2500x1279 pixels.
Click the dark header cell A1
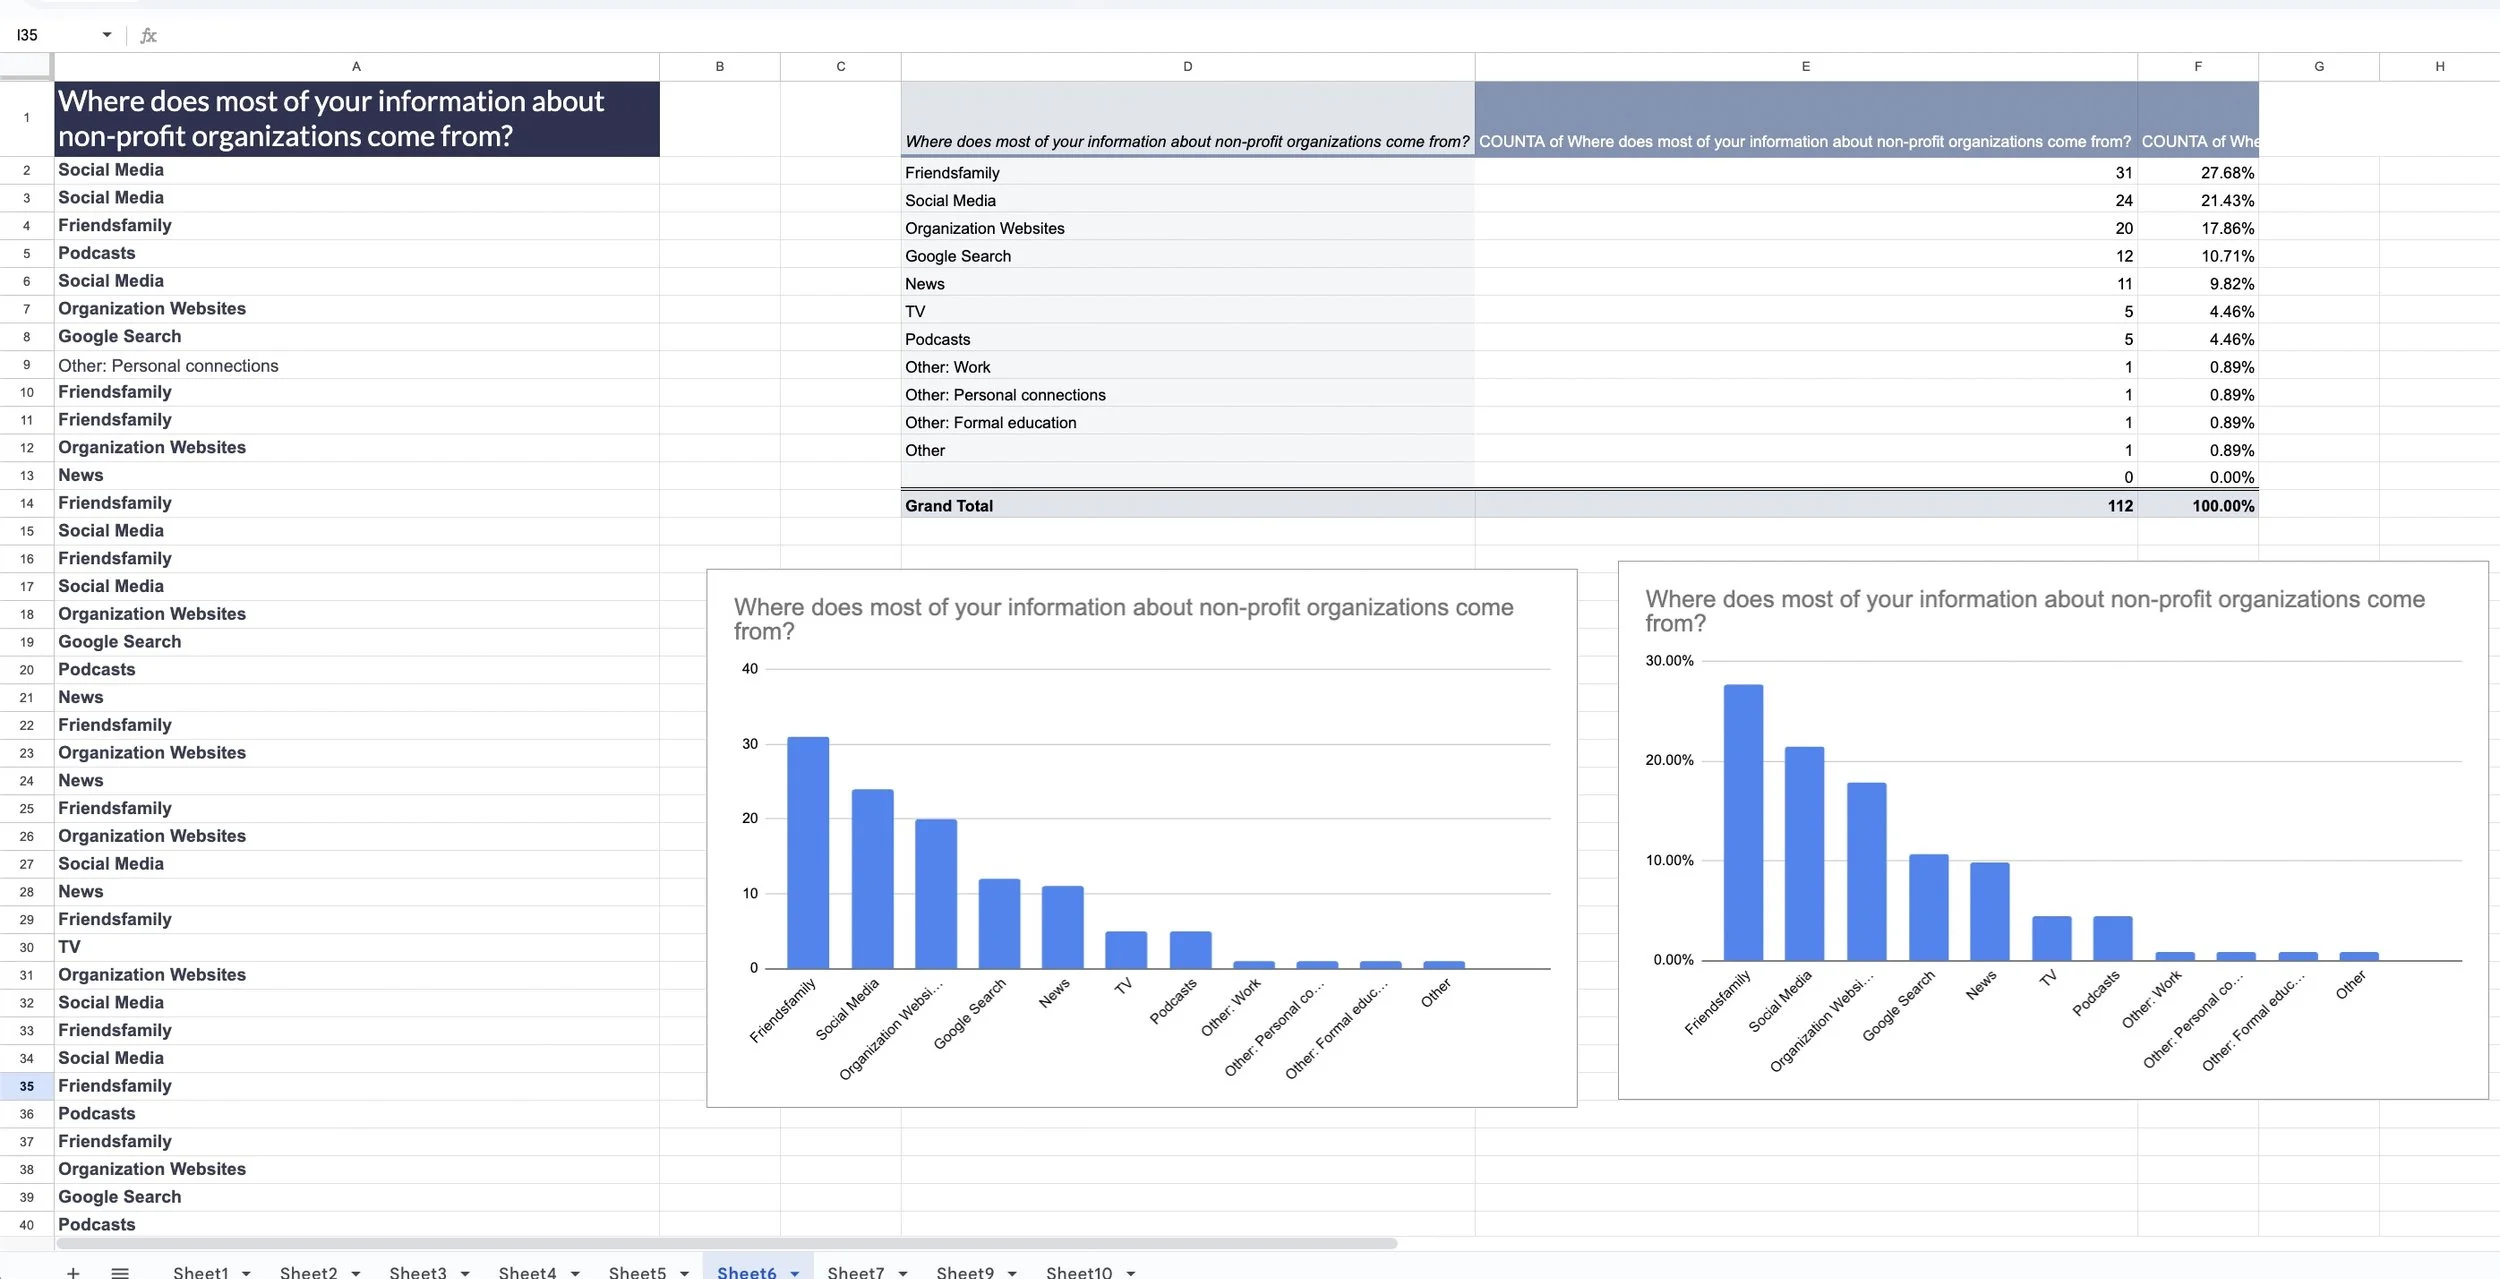[x=356, y=118]
